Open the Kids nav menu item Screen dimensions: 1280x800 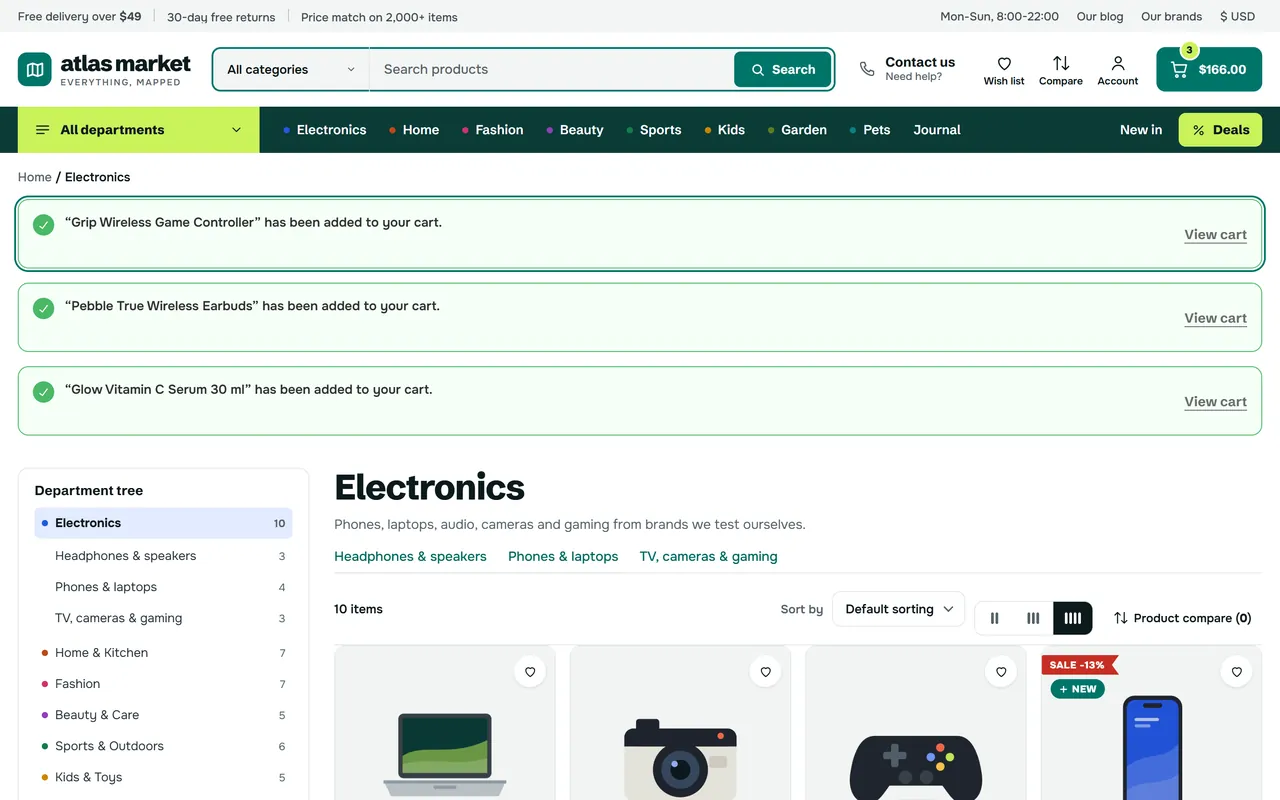725,130
